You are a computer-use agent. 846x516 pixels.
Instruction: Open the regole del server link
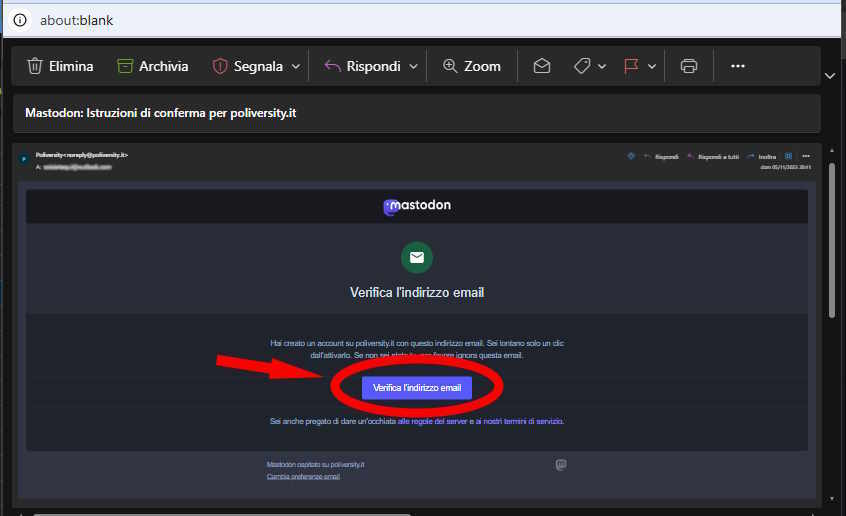click(432, 421)
